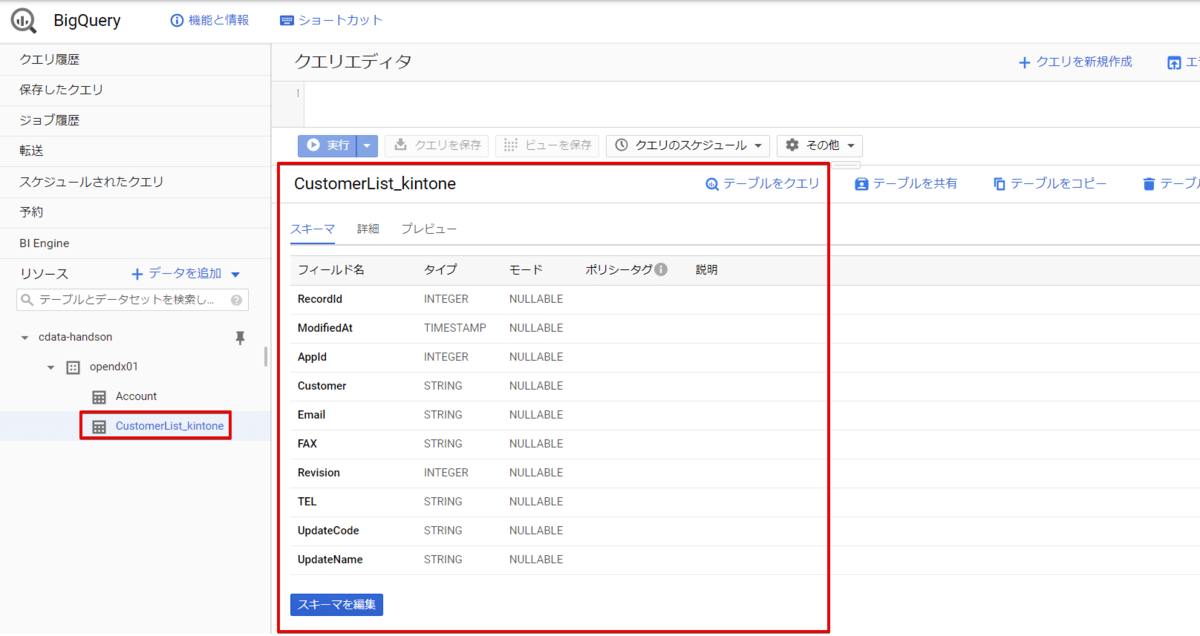1200x636 pixels.
Task: Open the dropdown arrow next to 実行
Action: tap(367, 145)
